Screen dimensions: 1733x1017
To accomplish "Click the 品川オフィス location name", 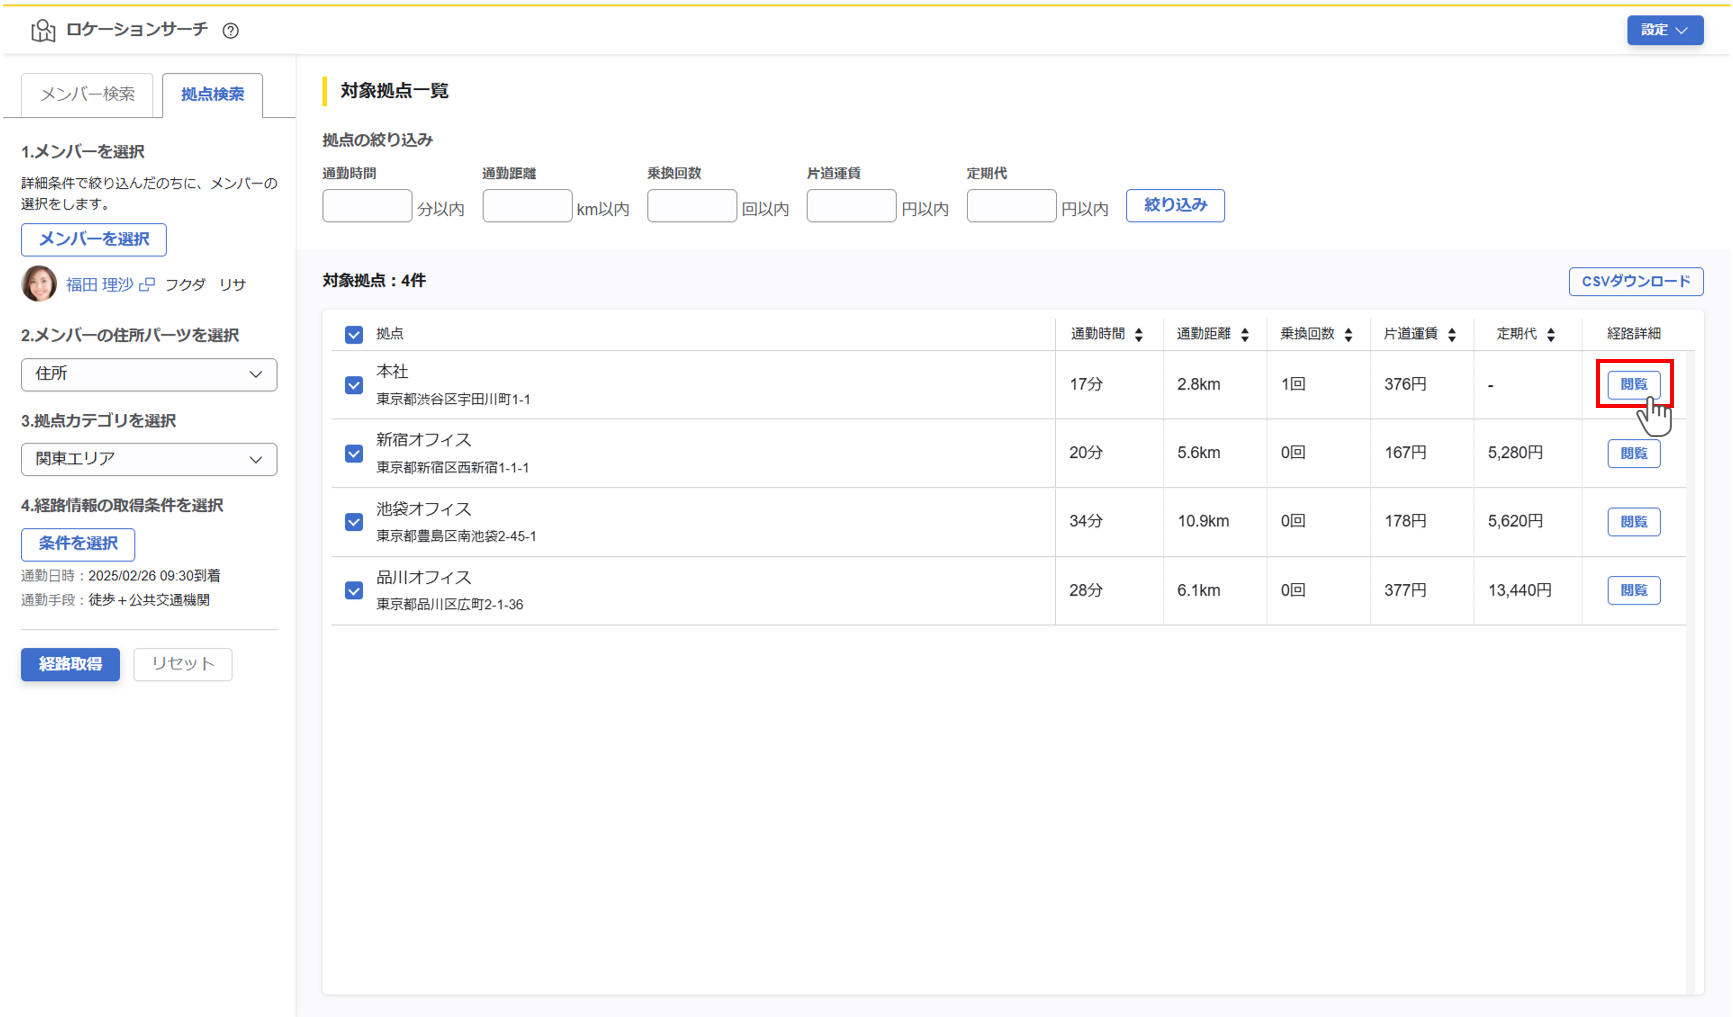I will (x=423, y=577).
